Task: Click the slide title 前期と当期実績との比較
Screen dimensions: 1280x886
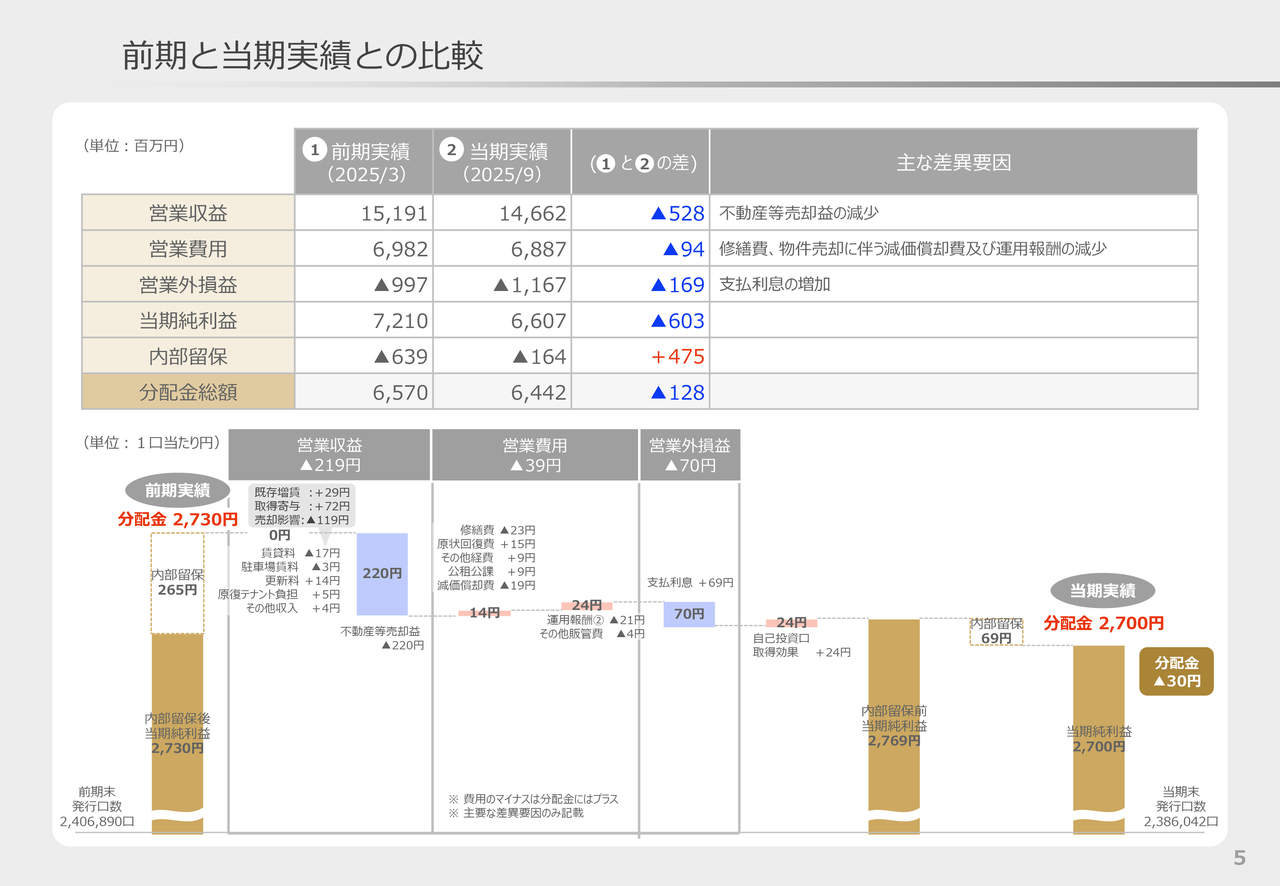Action: click(303, 56)
